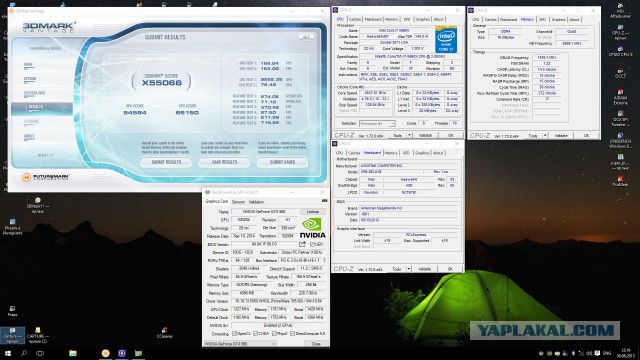Switch to Sensors tab in GPU-Z
This screenshot has height=360, width=640.
coord(238,202)
